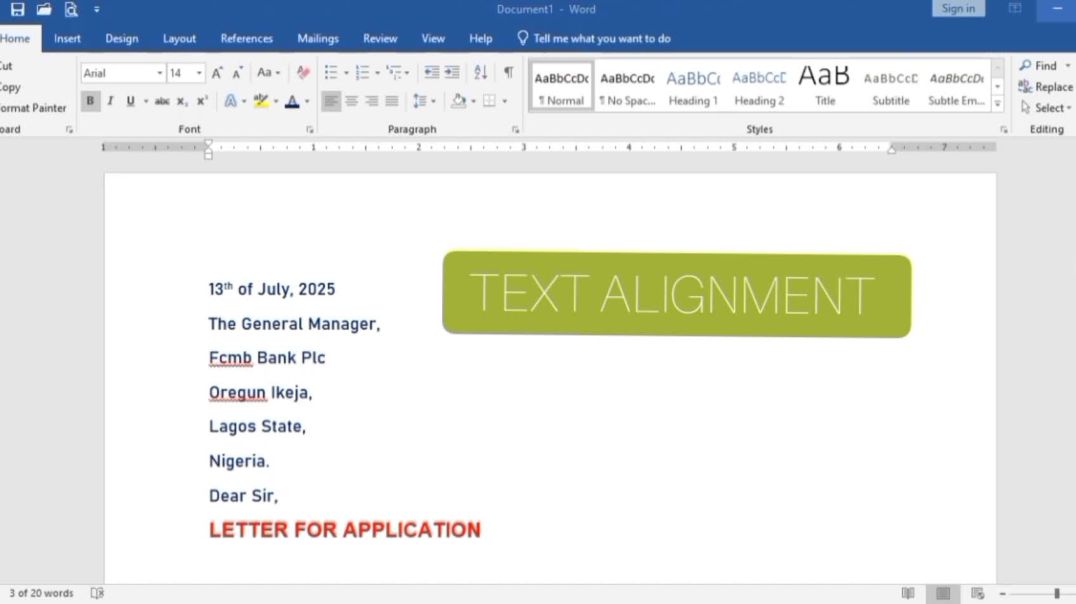The height and width of the screenshot is (604, 1076).
Task: Clear formatting with the Aa eraser icon
Action: click(x=301, y=72)
